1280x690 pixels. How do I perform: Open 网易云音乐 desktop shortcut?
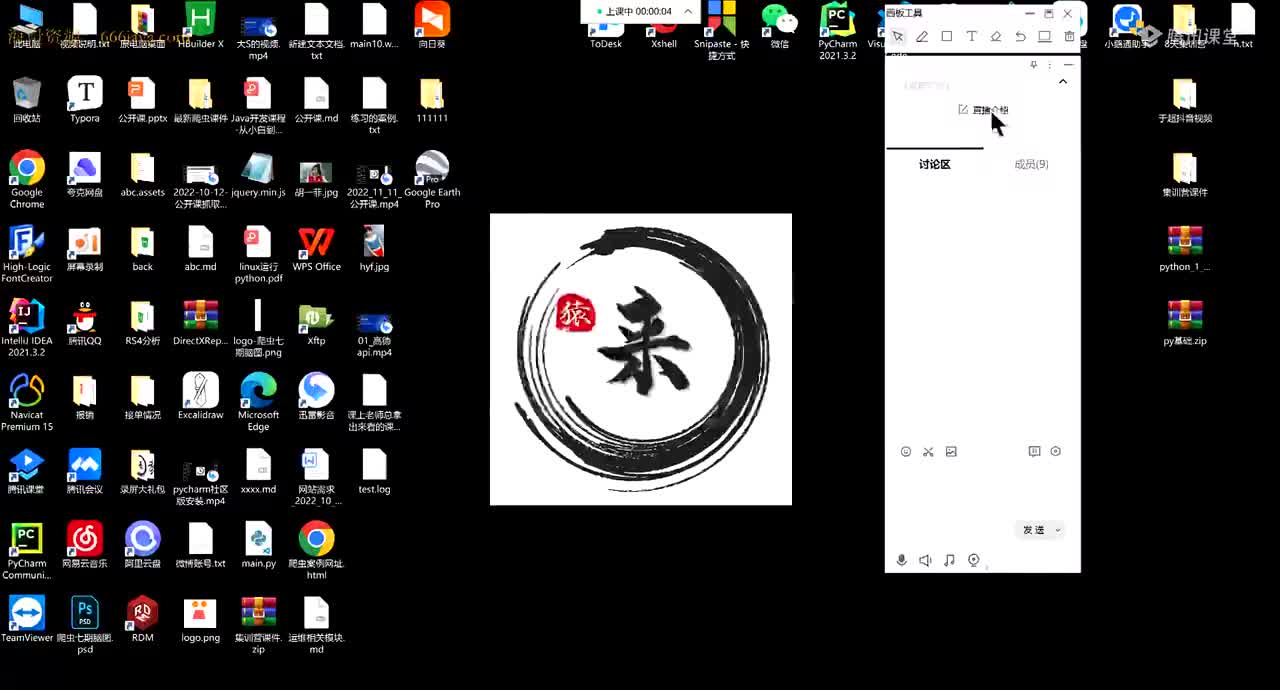(85, 545)
